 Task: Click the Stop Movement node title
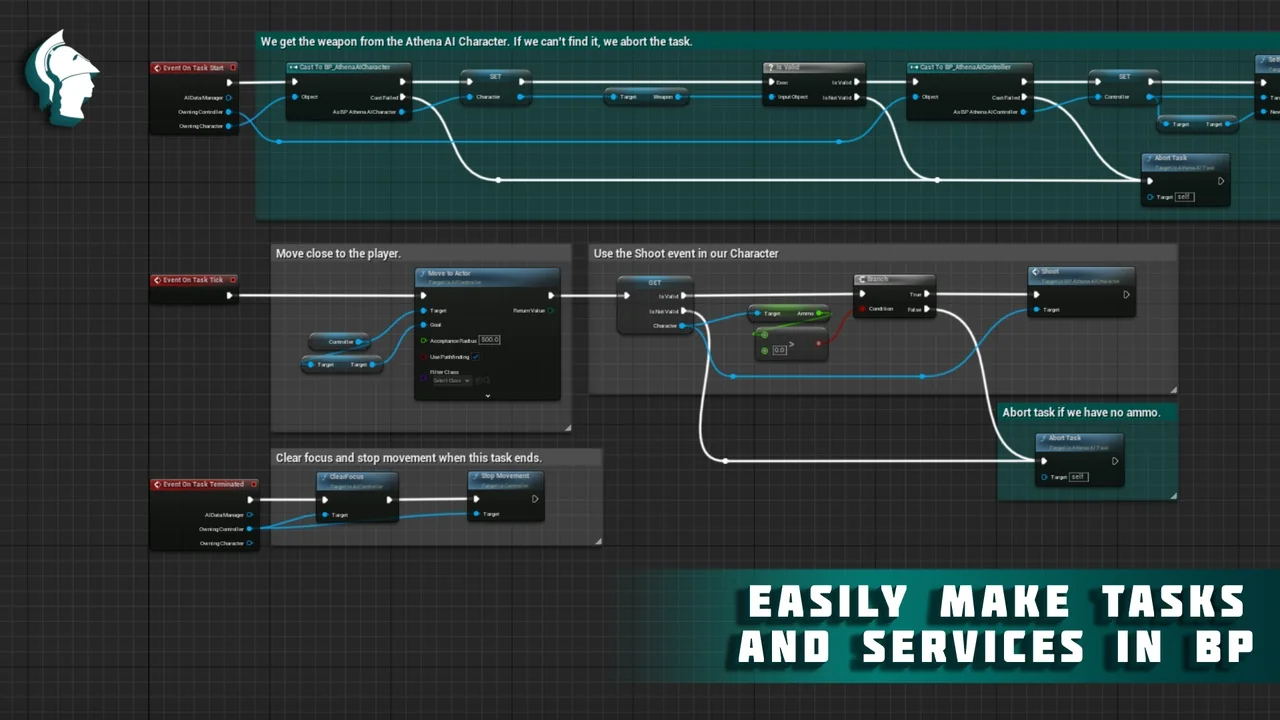point(506,476)
